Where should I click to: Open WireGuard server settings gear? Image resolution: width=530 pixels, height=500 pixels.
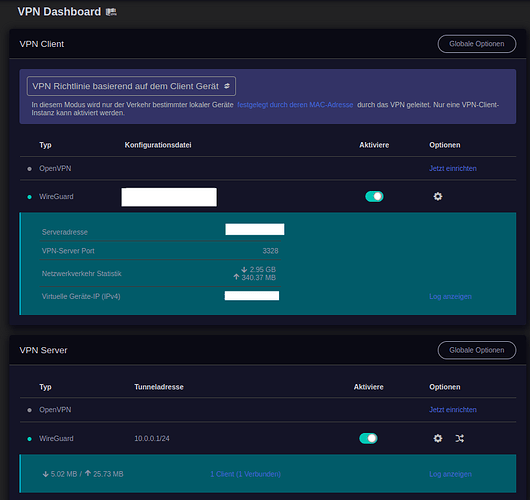[438, 438]
